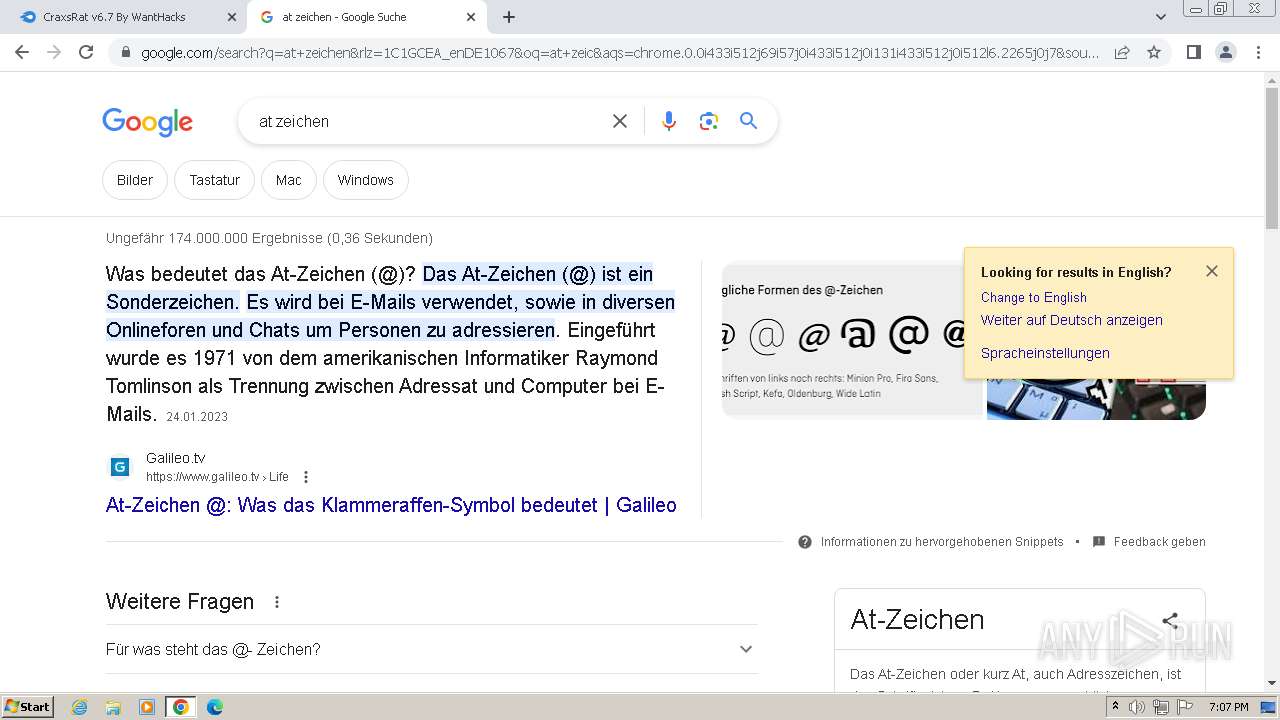This screenshot has width=1280, height=720.
Task: Open Microsoft Edge from taskbar
Action: (x=214, y=707)
